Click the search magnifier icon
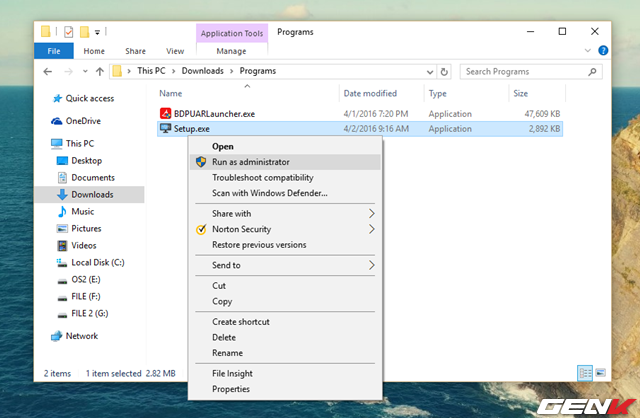 [592, 72]
